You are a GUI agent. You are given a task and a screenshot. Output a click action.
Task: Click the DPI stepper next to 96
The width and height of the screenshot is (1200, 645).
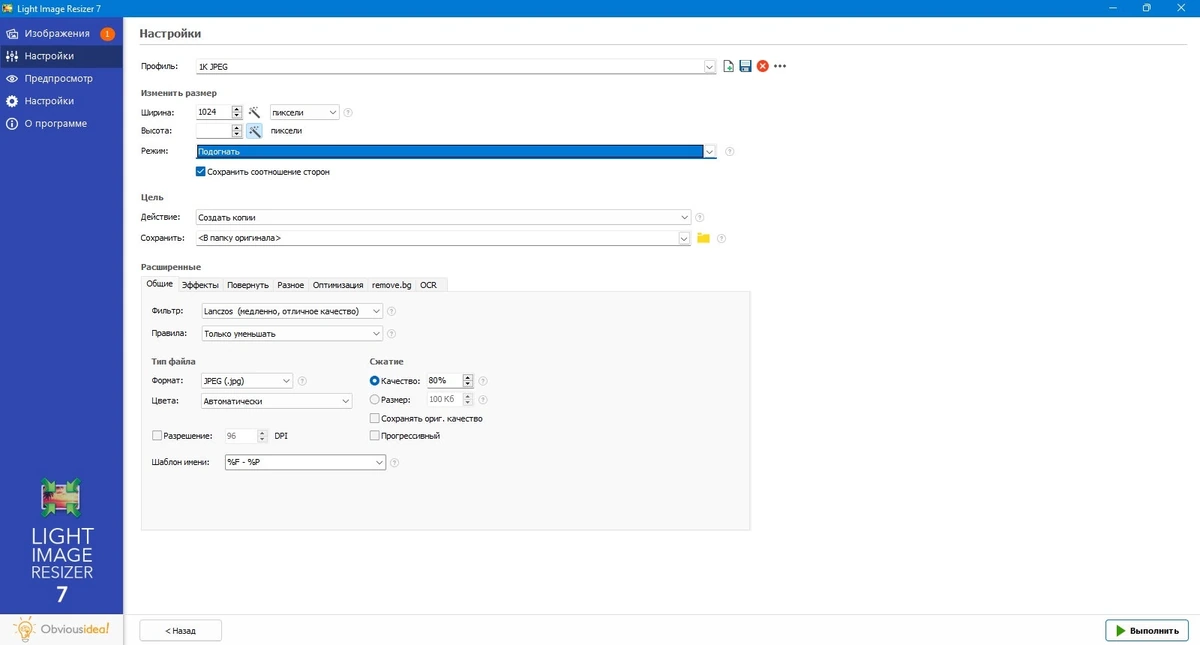[x=263, y=436]
